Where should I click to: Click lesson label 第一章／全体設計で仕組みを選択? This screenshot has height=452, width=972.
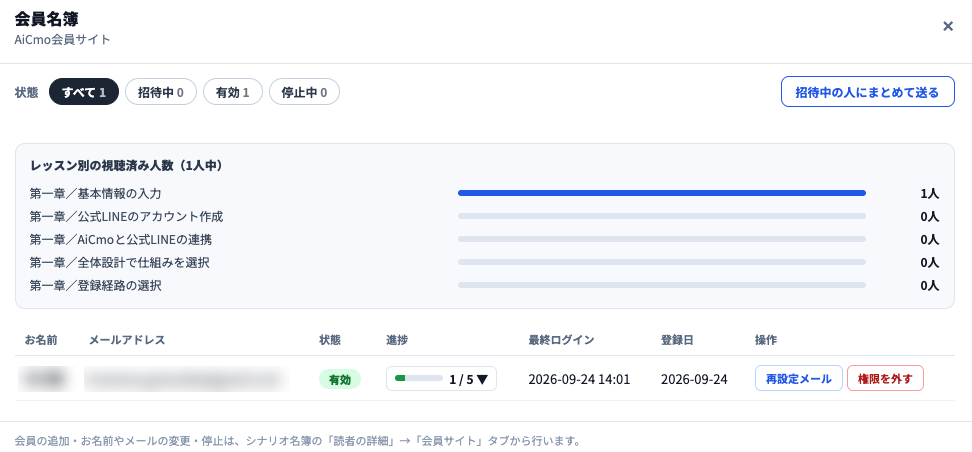[120, 262]
